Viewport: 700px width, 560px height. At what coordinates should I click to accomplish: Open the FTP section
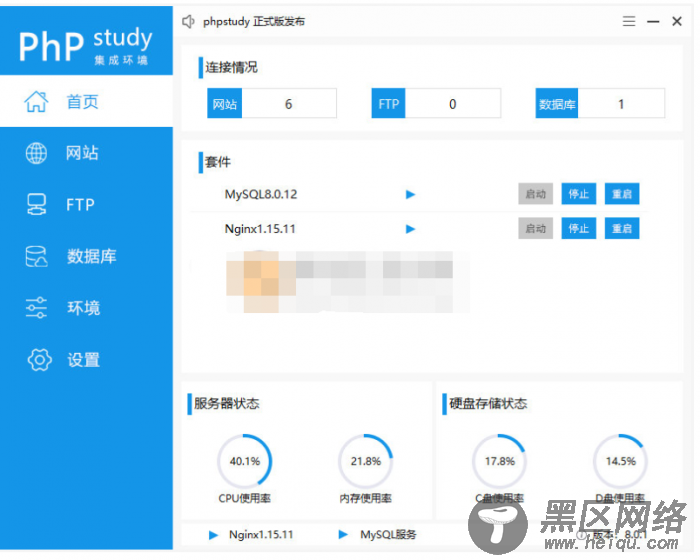(86, 205)
